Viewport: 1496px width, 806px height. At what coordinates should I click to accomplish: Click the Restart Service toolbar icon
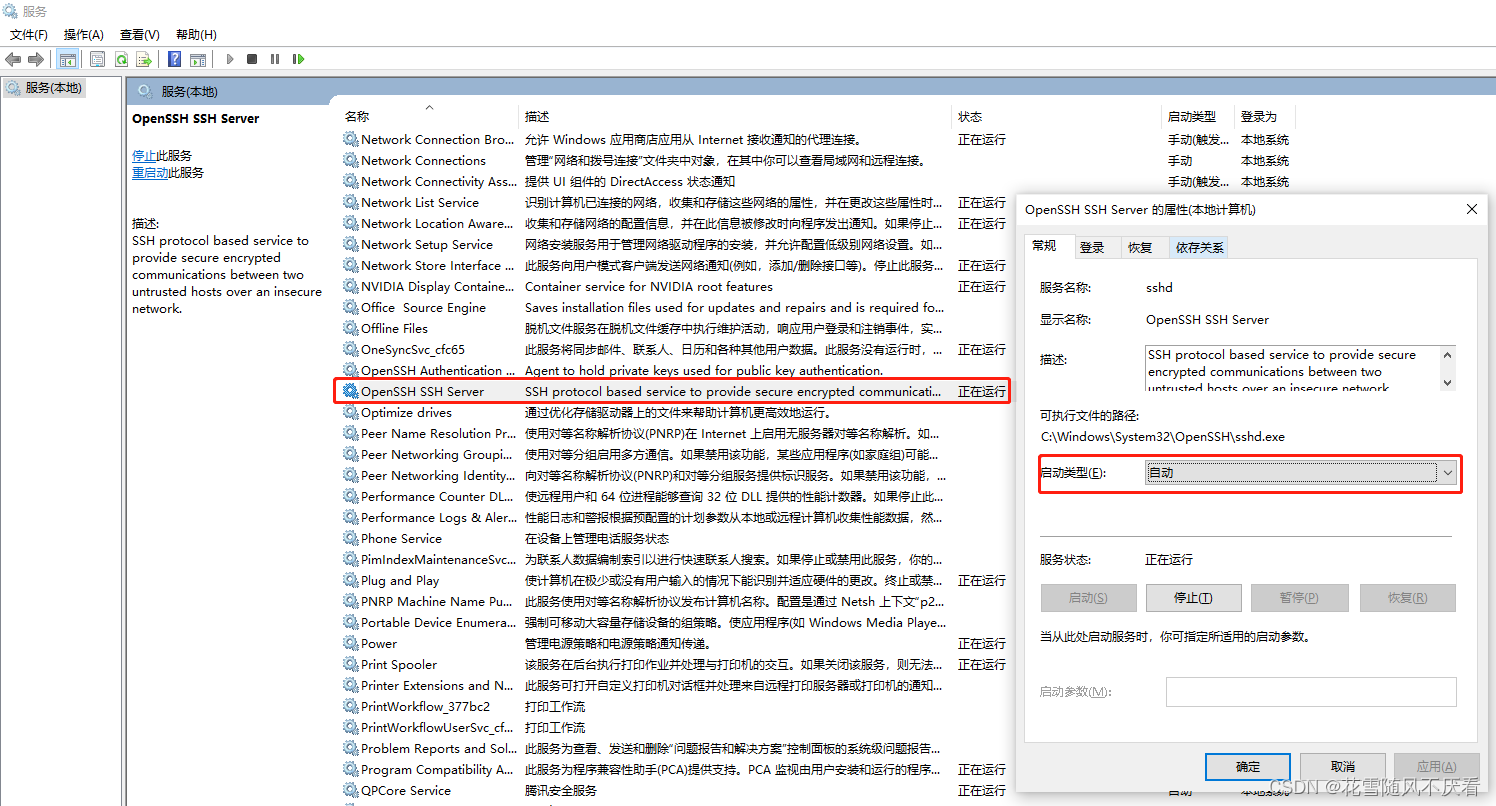(298, 59)
